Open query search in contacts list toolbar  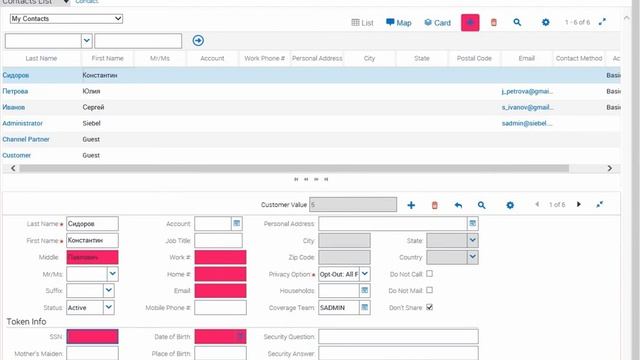coord(517,22)
